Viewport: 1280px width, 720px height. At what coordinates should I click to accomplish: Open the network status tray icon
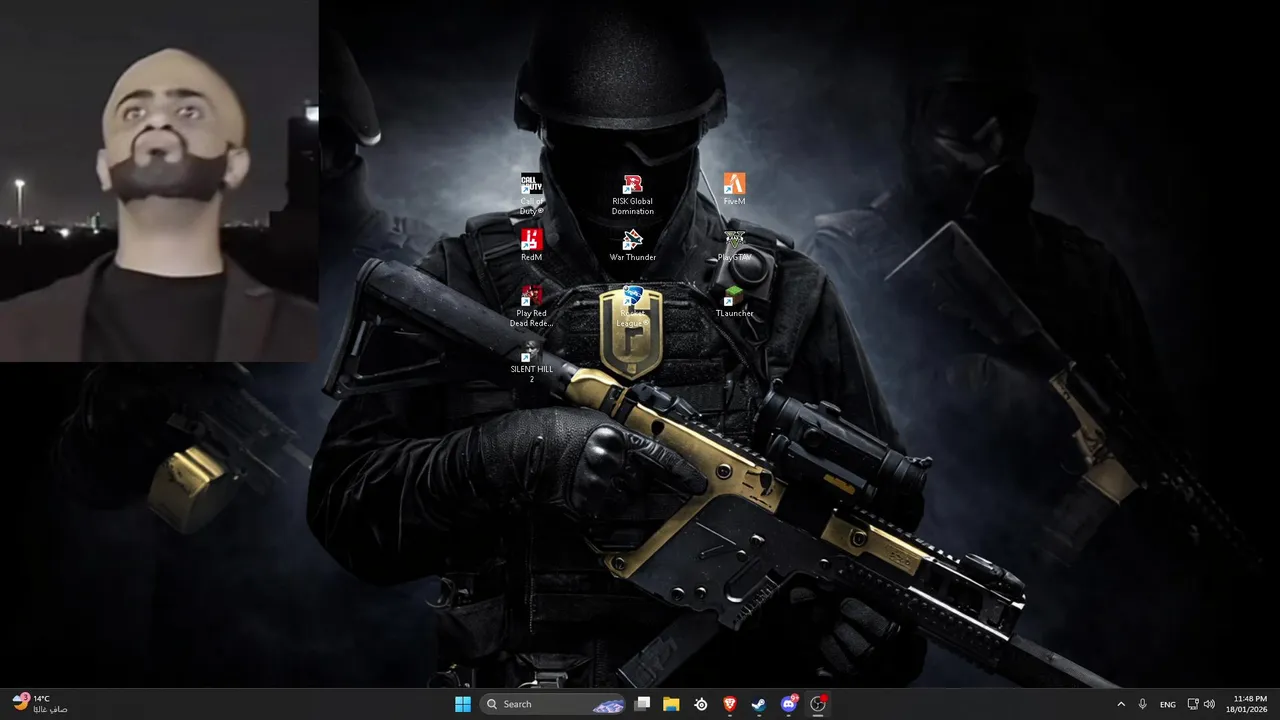pyautogui.click(x=1193, y=704)
